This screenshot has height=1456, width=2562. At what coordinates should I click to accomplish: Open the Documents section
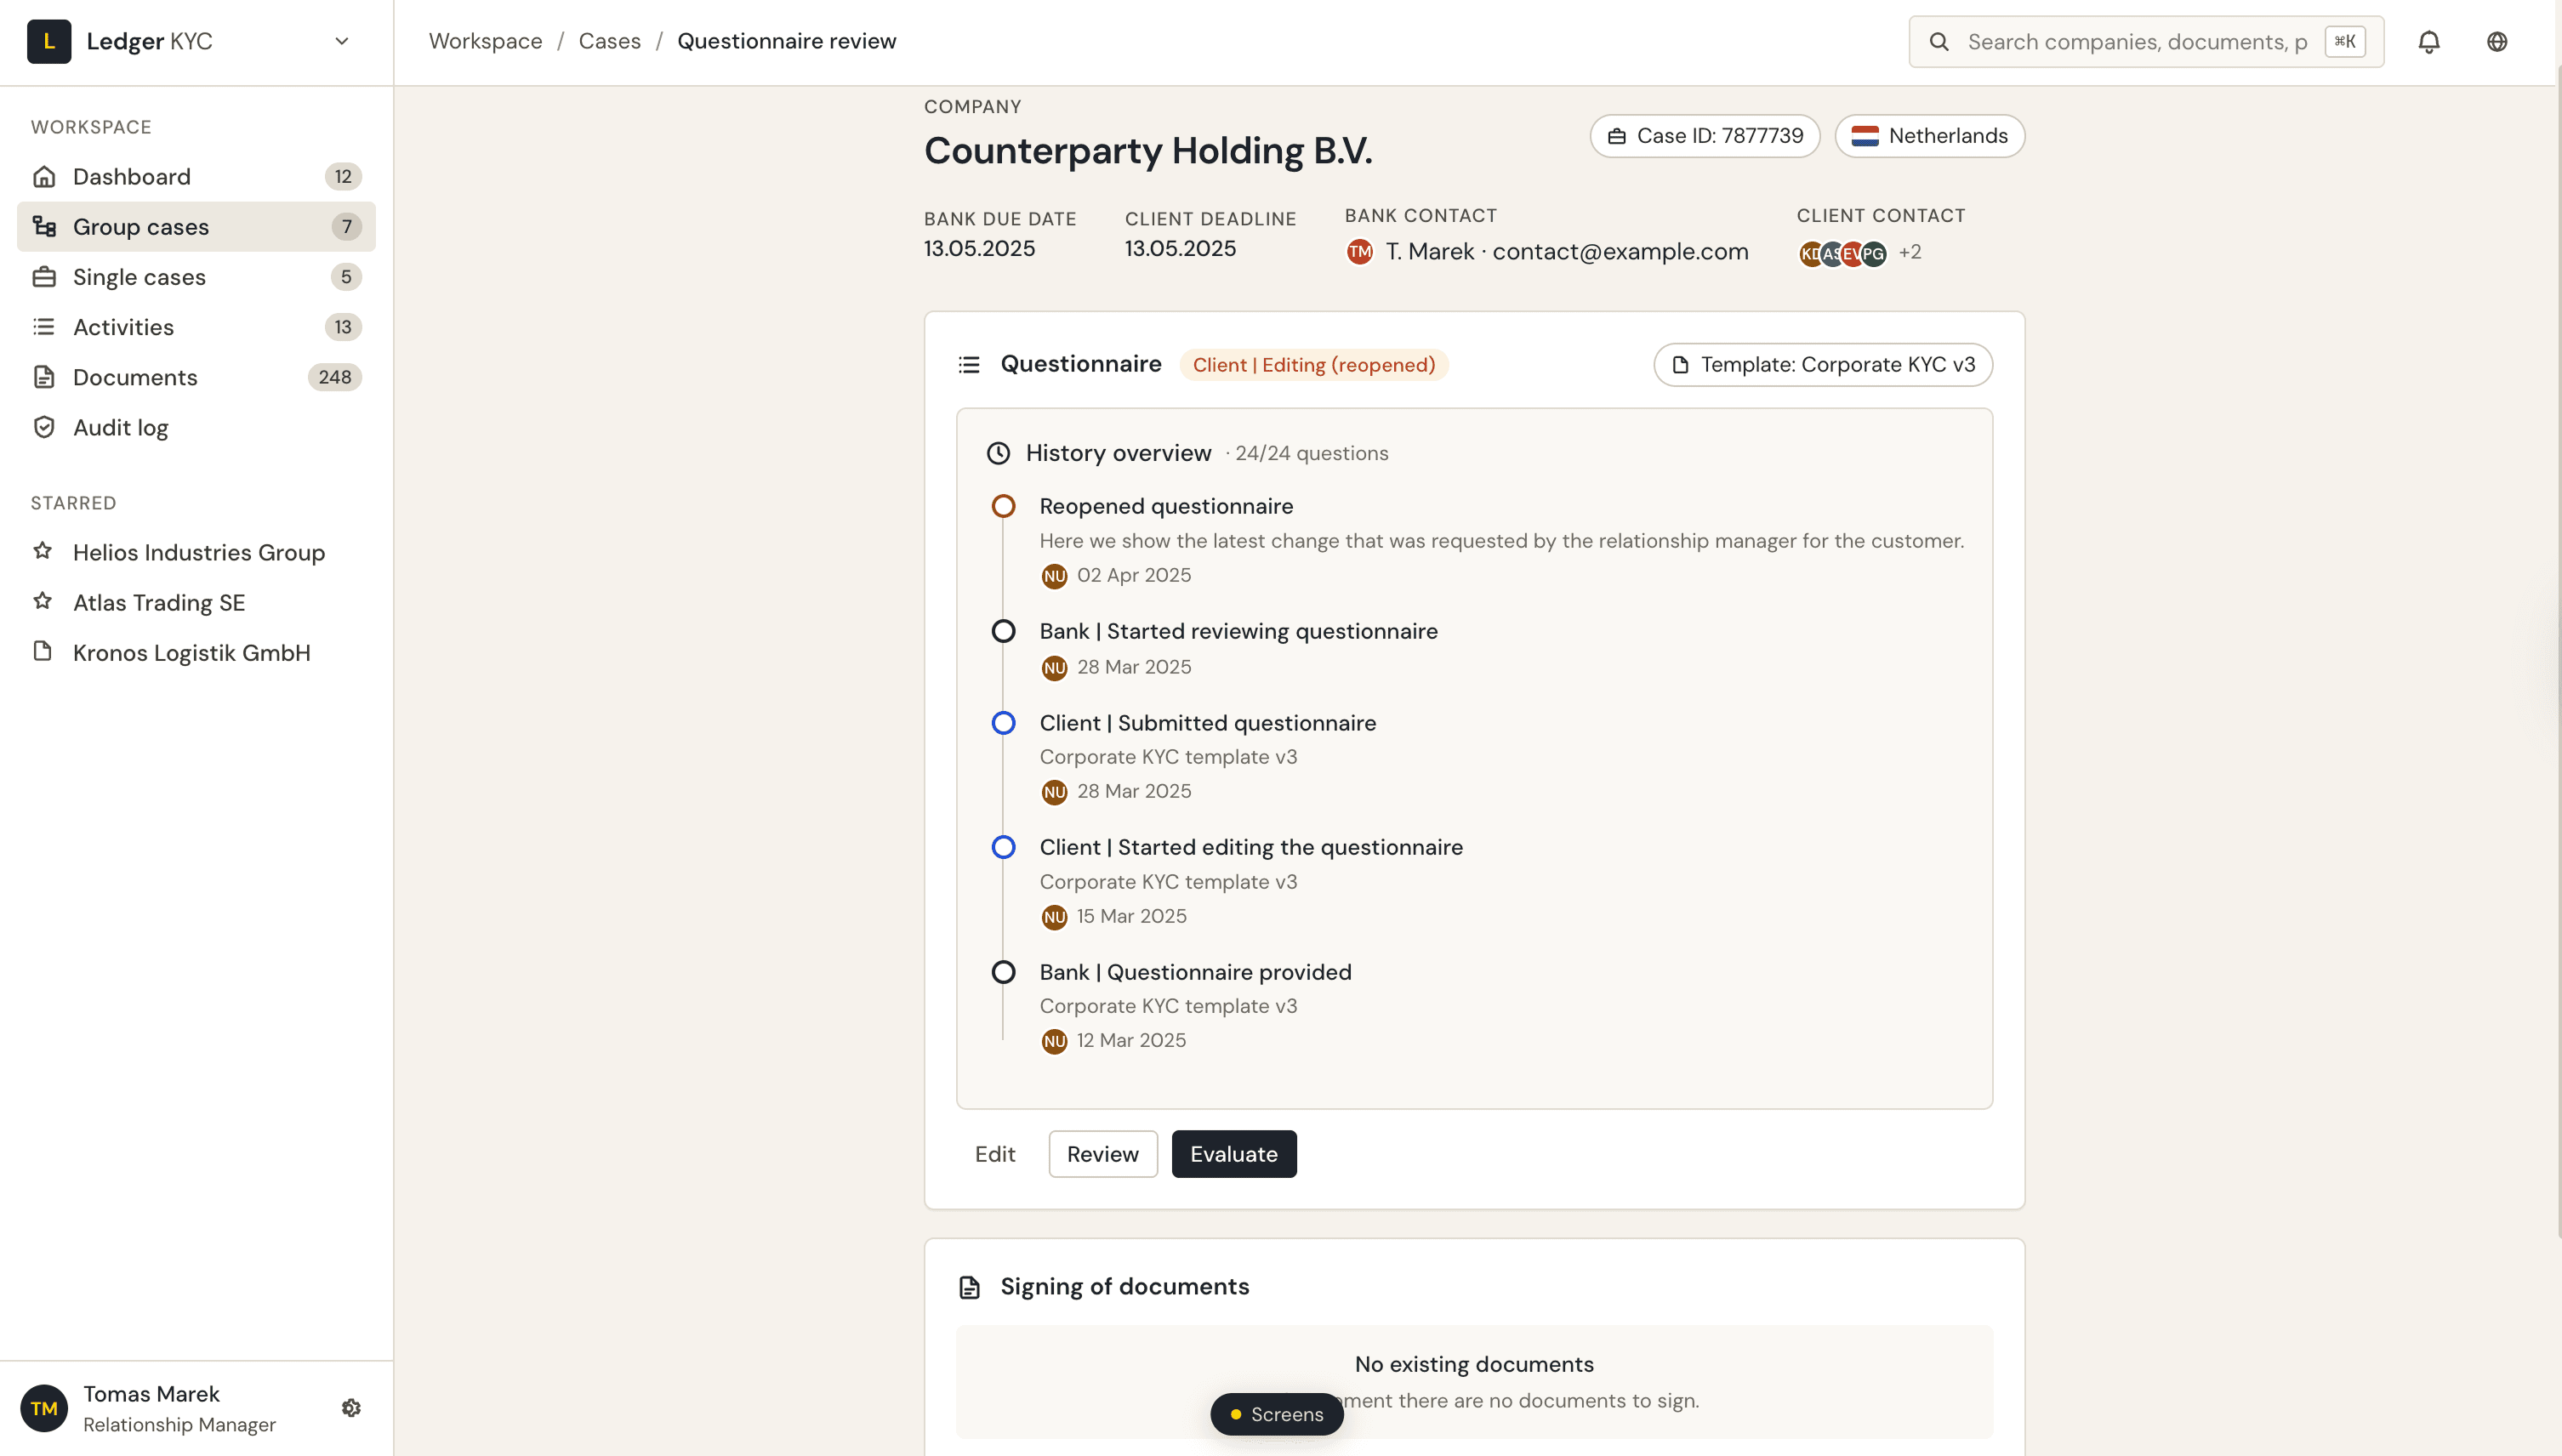135,377
